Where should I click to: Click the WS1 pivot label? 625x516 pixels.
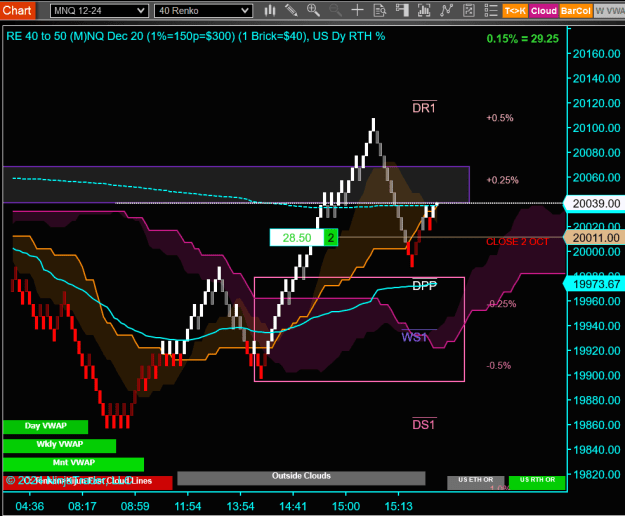coord(415,337)
